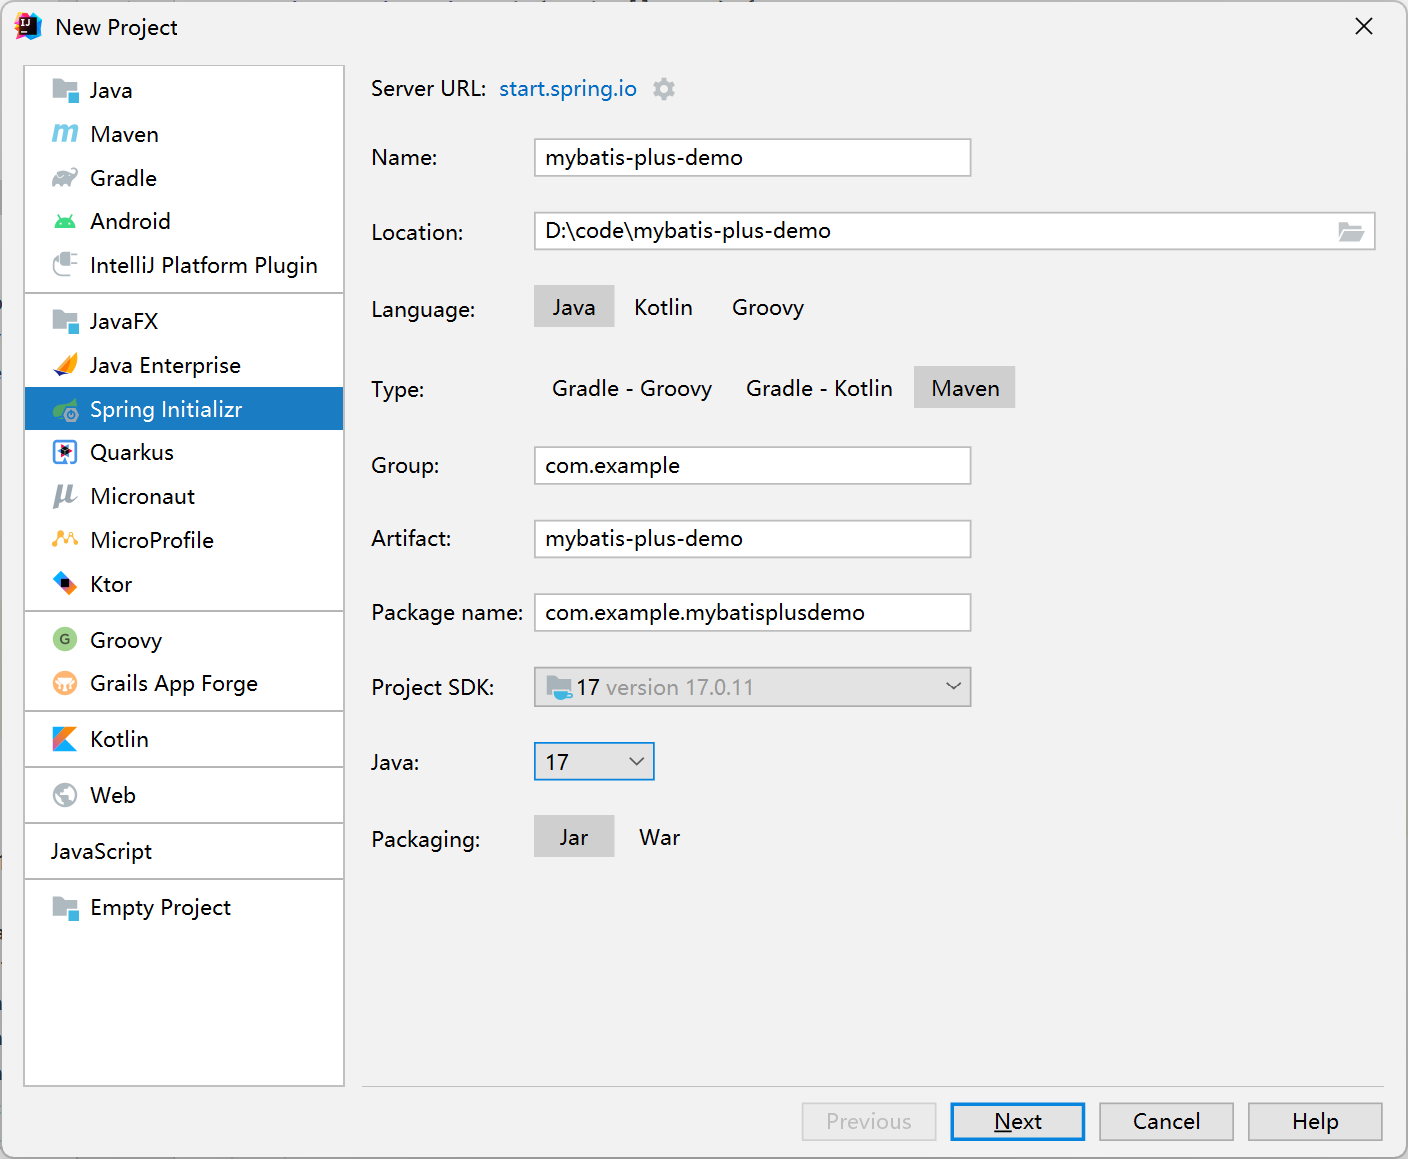Expand the Java version dropdown

(594, 762)
